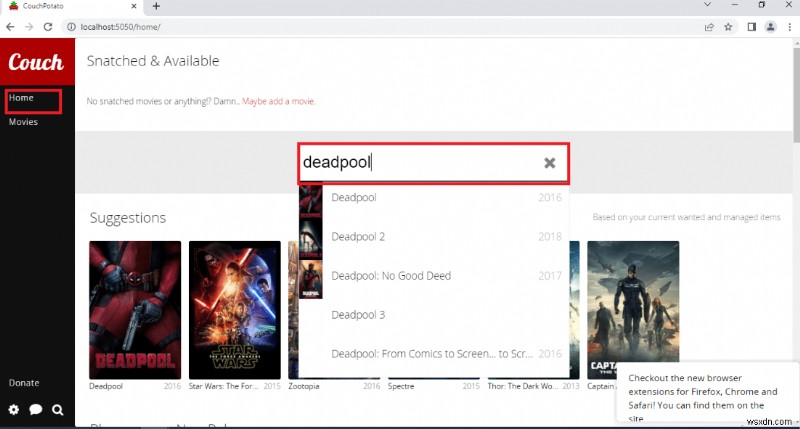Select the Deadpool 3 search result
The image size is (800, 429).
pyautogui.click(x=434, y=315)
